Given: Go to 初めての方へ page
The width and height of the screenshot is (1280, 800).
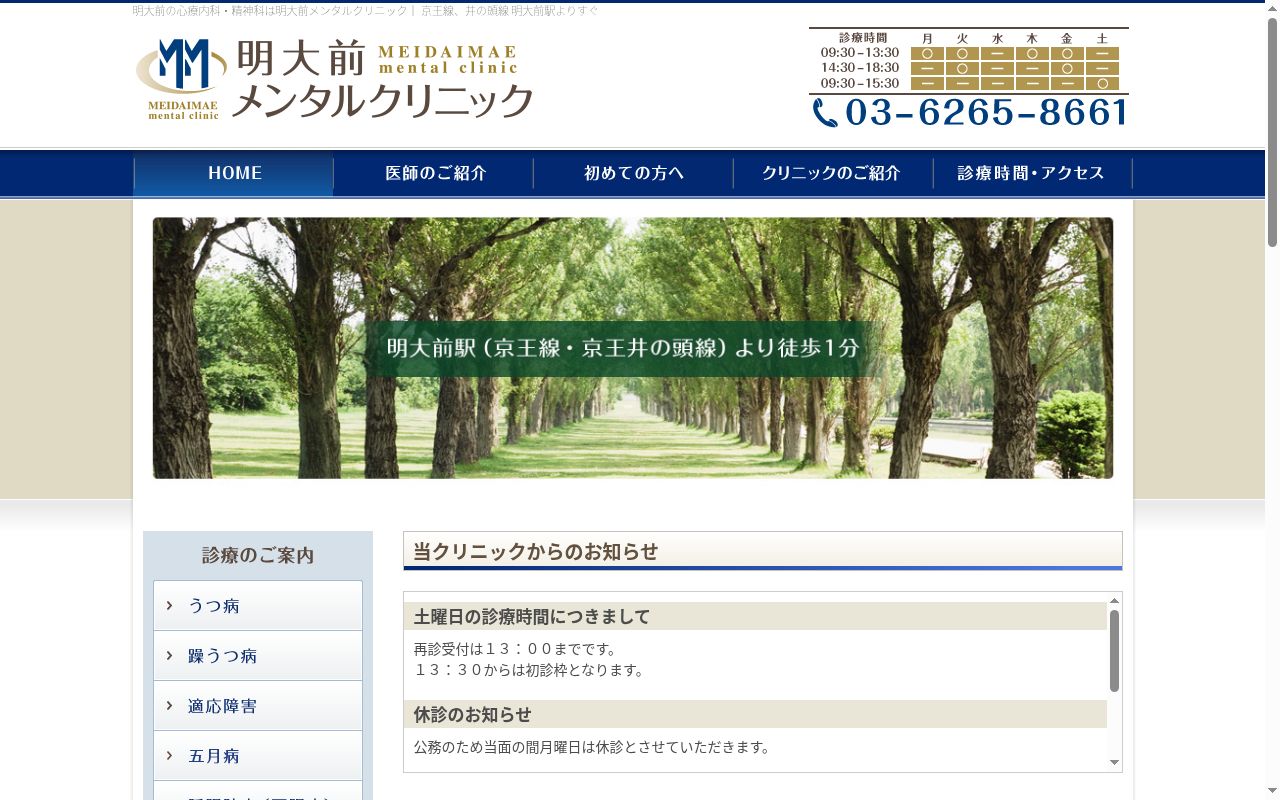Looking at the screenshot, I should pos(634,173).
